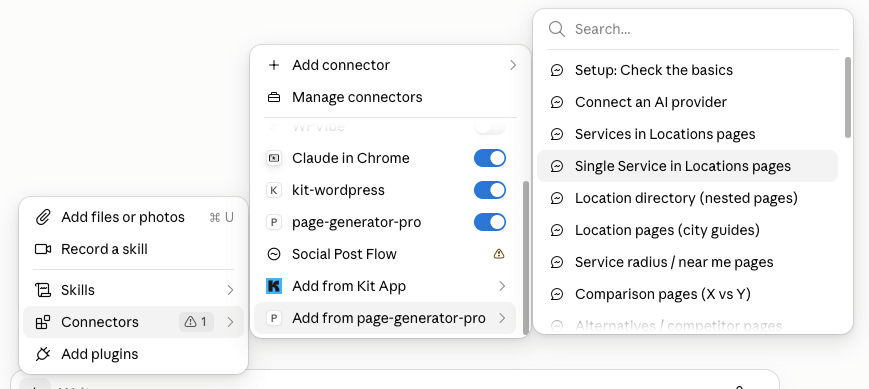This screenshot has width=869, height=389.
Task: Click the Claude in Chrome connector icon
Action: tap(274, 158)
